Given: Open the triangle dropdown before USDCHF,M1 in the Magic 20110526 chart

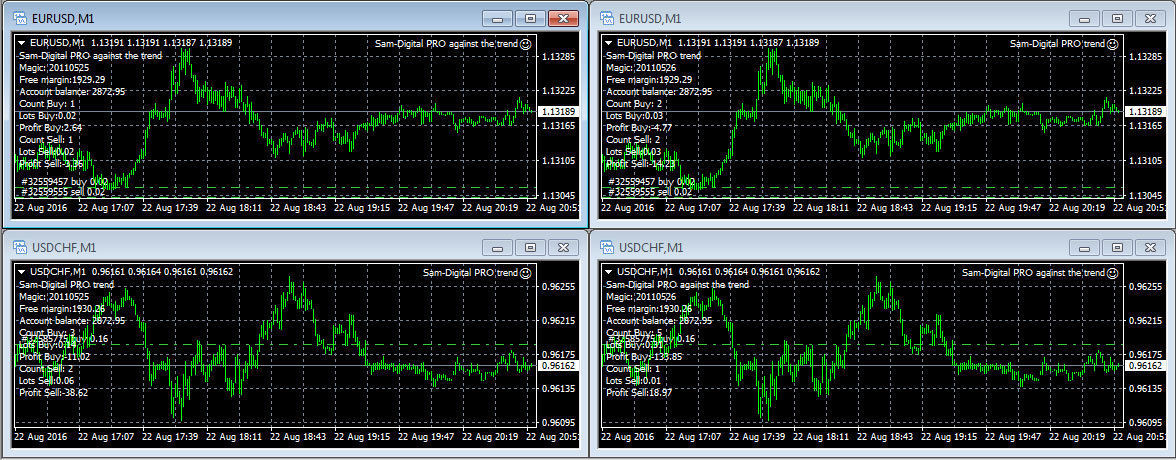Looking at the screenshot, I should tap(608, 272).
